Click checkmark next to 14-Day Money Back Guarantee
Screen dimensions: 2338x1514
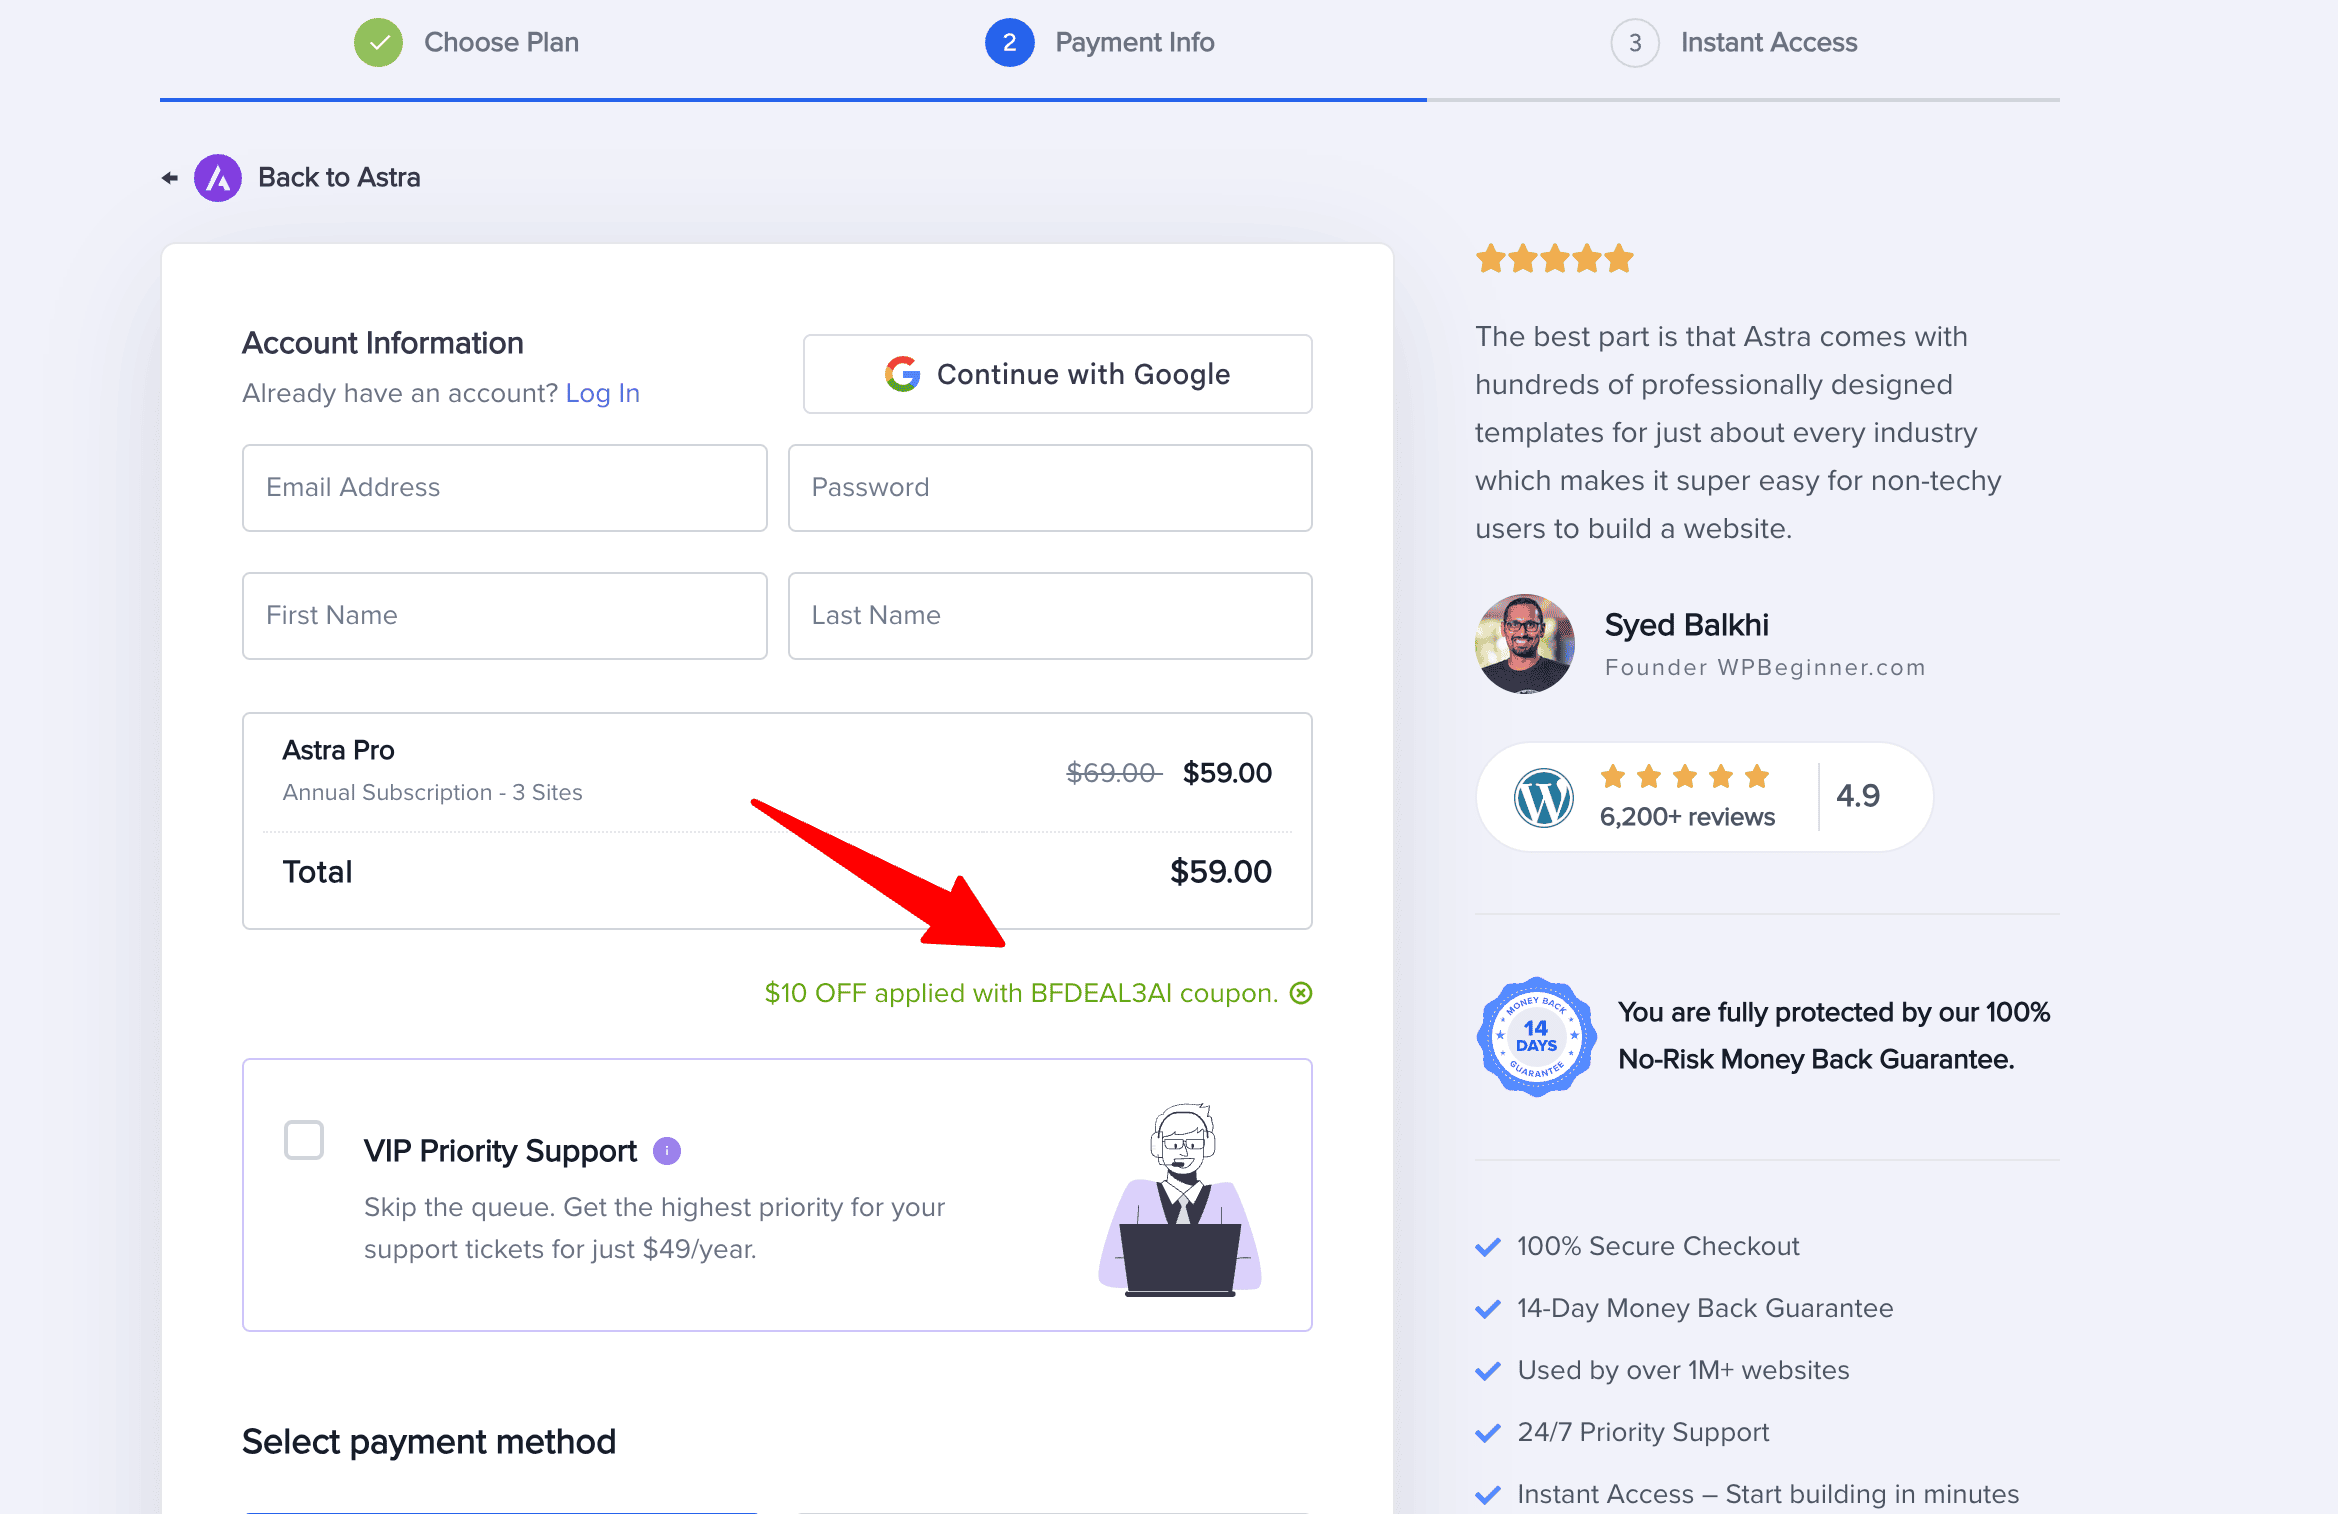pyautogui.click(x=1488, y=1309)
